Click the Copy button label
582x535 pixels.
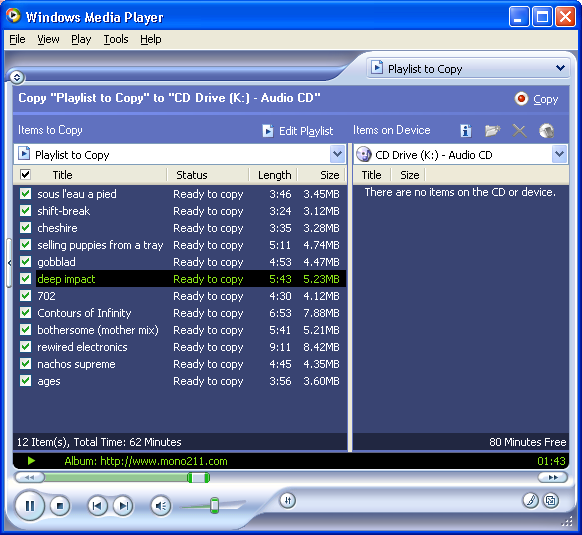546,99
